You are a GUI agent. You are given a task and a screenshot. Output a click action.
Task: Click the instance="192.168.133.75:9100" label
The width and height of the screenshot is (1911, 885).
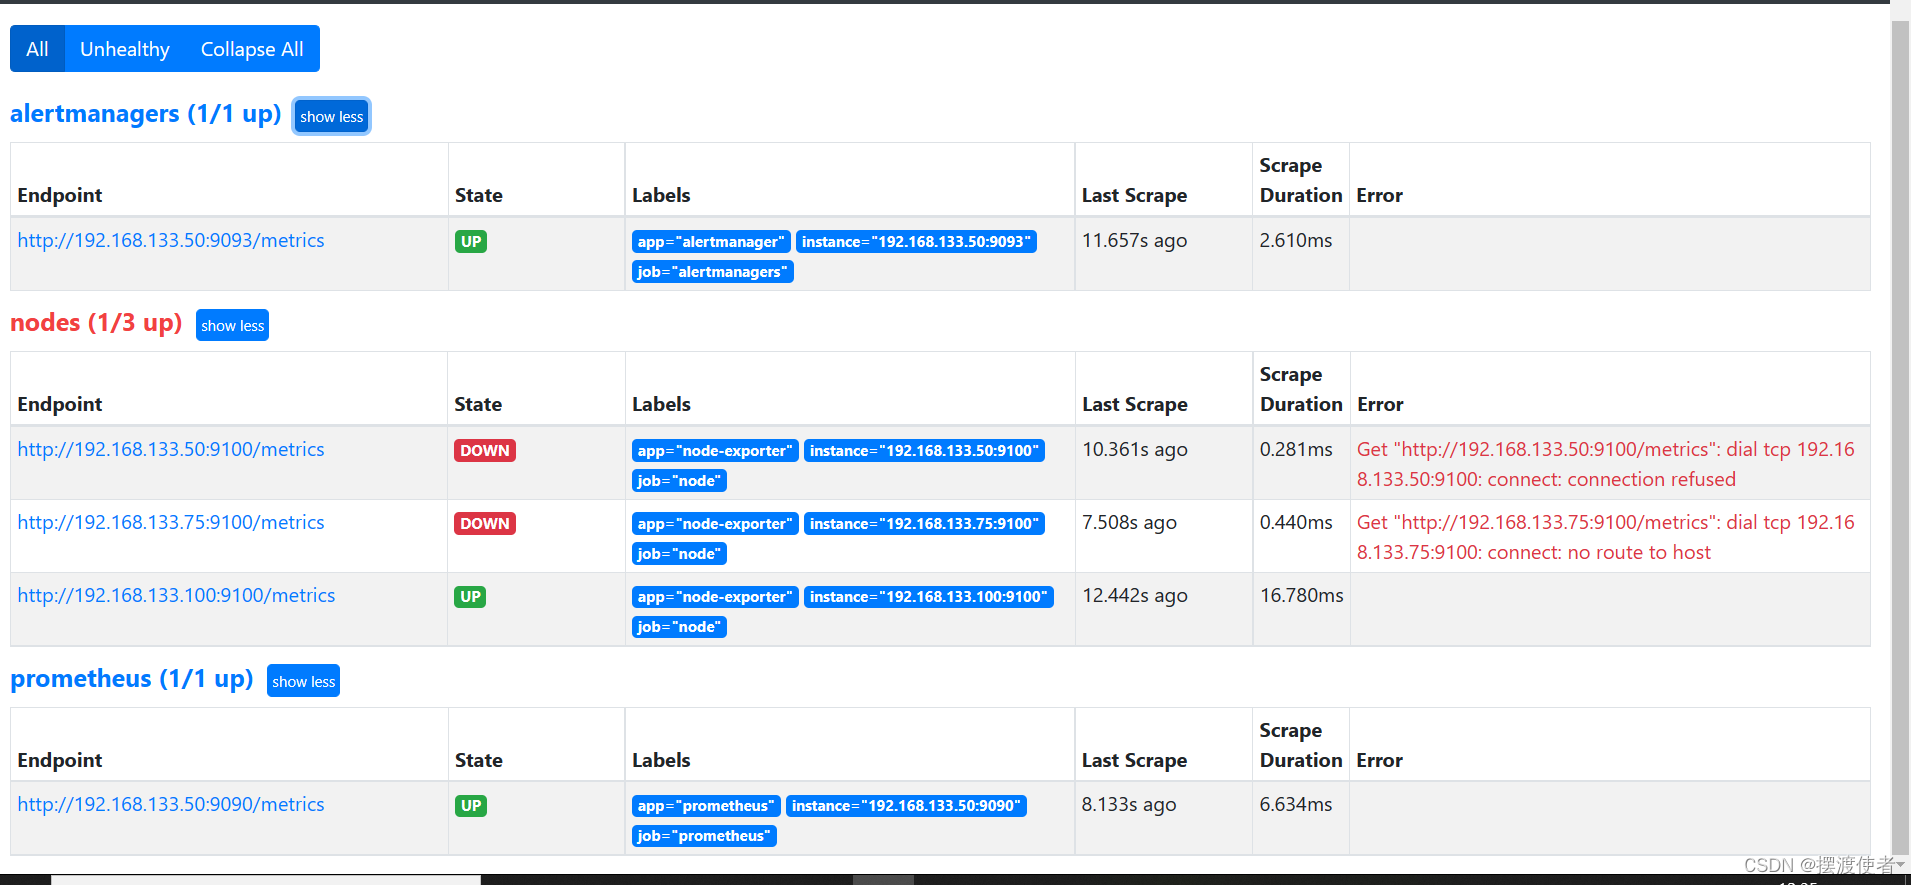pos(925,524)
